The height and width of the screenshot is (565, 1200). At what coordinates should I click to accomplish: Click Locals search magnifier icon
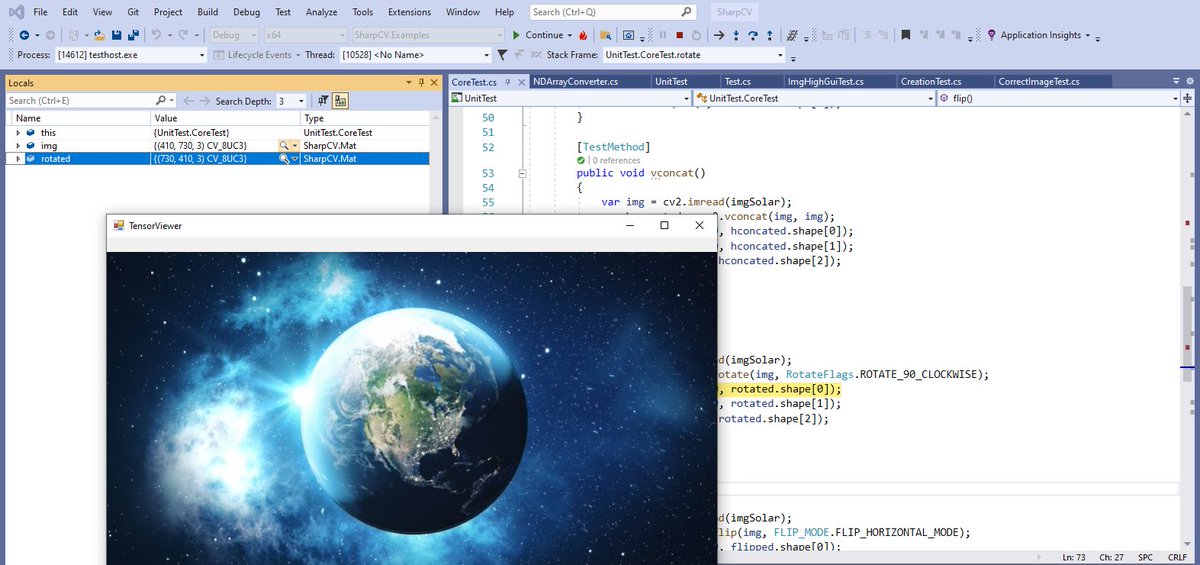pyautogui.click(x=161, y=101)
